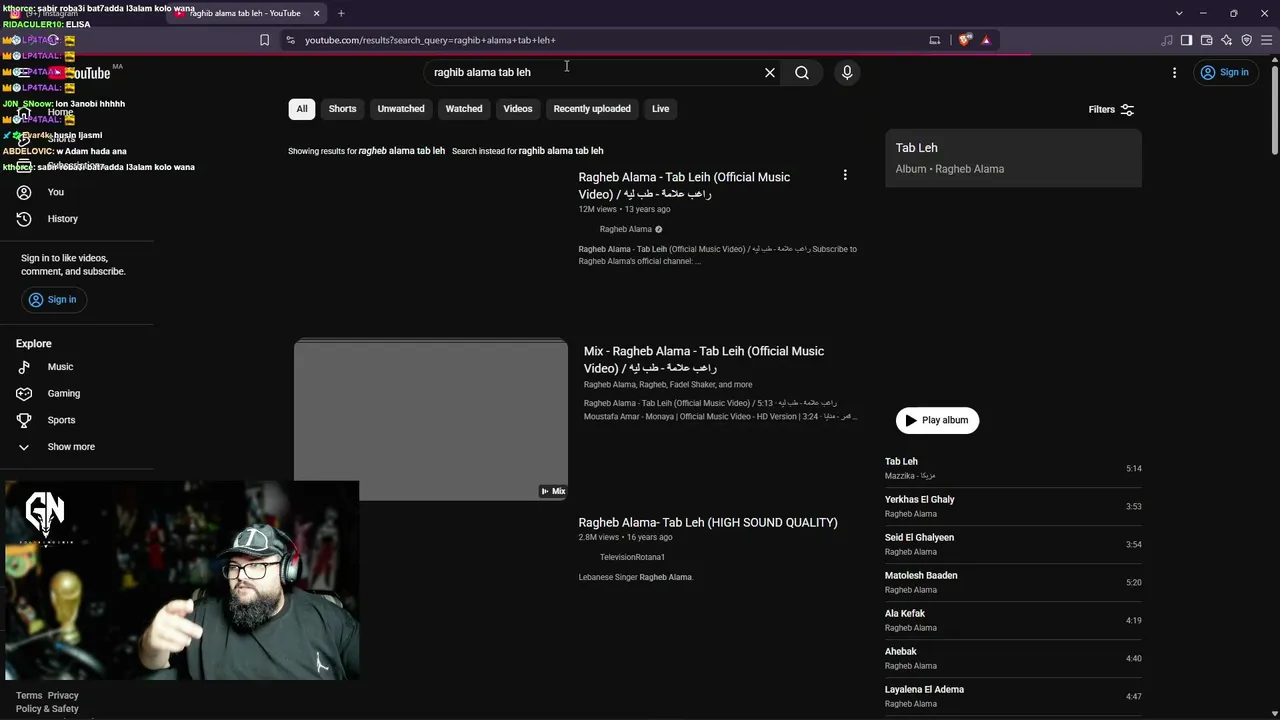Open Brave Rewards triangle icon
The width and height of the screenshot is (1280, 720).
point(986,40)
